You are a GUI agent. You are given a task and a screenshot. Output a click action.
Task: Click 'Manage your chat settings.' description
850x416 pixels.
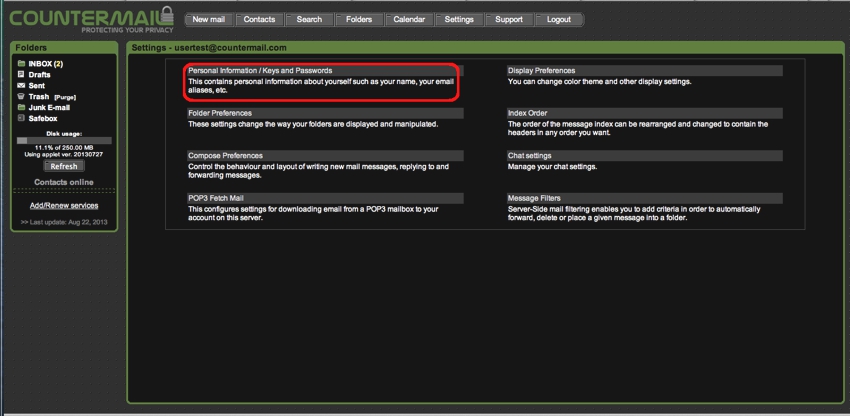pyautogui.click(x=552, y=167)
